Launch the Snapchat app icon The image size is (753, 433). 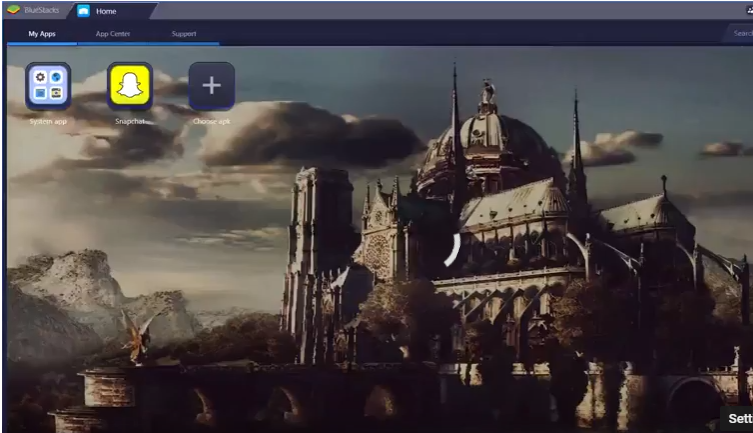click(x=130, y=86)
